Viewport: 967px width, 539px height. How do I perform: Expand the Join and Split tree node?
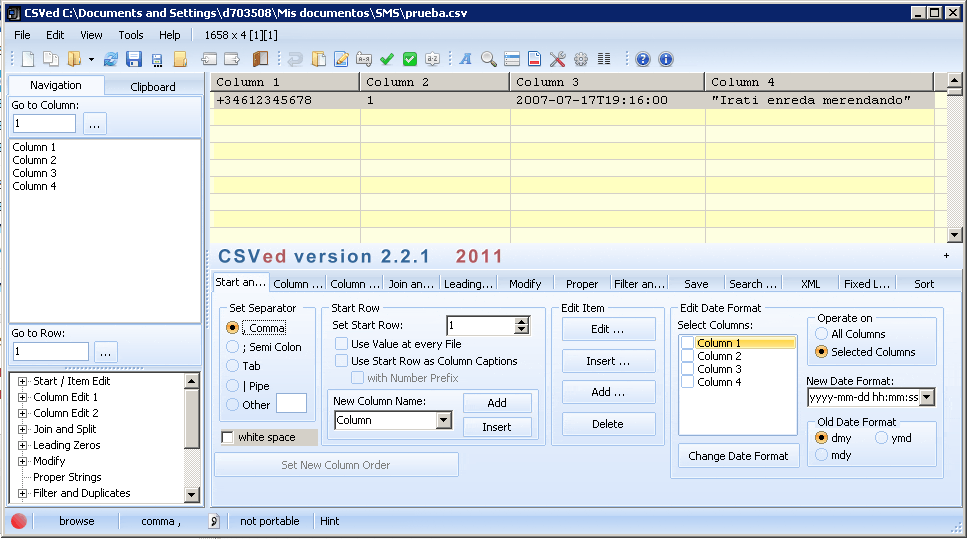(22, 429)
